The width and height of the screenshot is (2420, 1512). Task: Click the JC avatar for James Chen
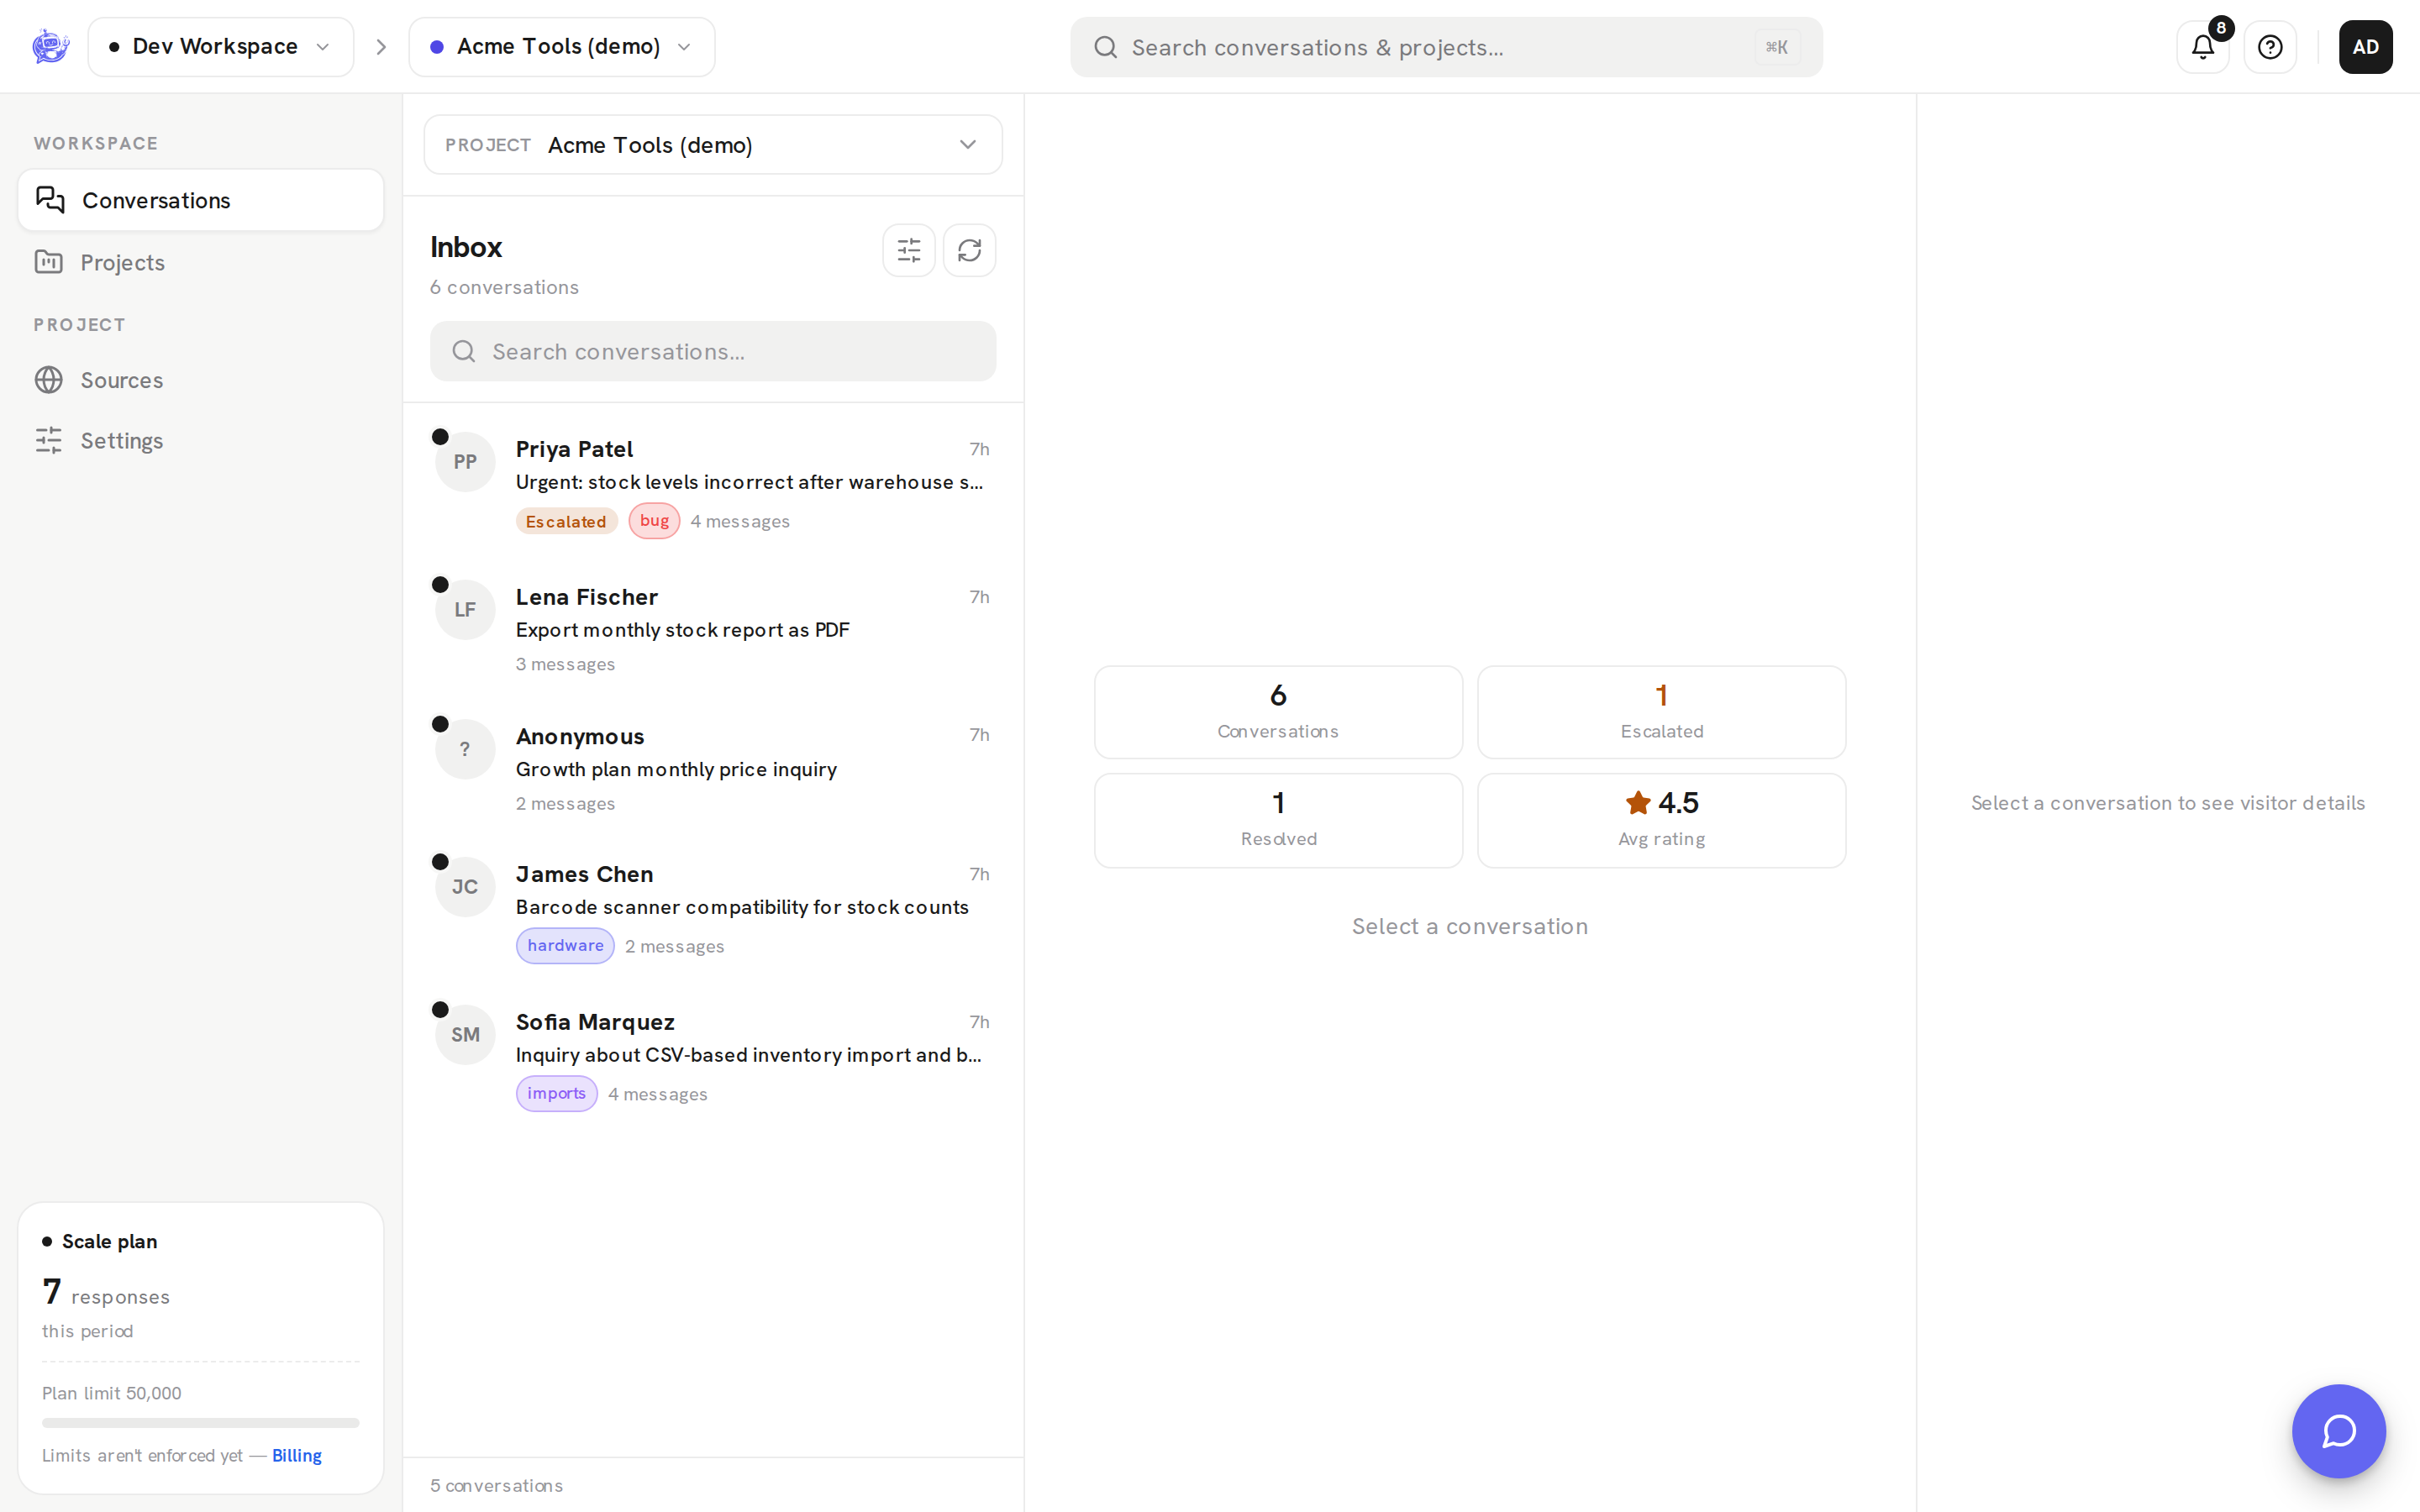[465, 887]
